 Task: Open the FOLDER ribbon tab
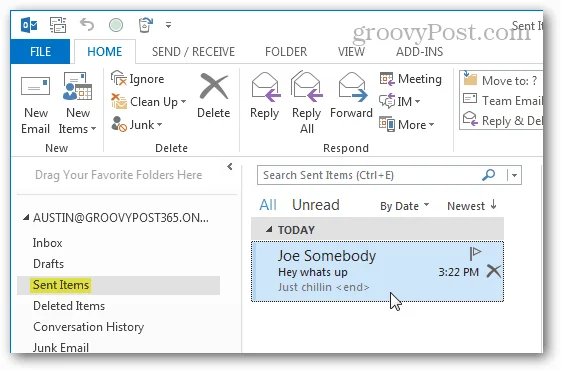pos(286,52)
